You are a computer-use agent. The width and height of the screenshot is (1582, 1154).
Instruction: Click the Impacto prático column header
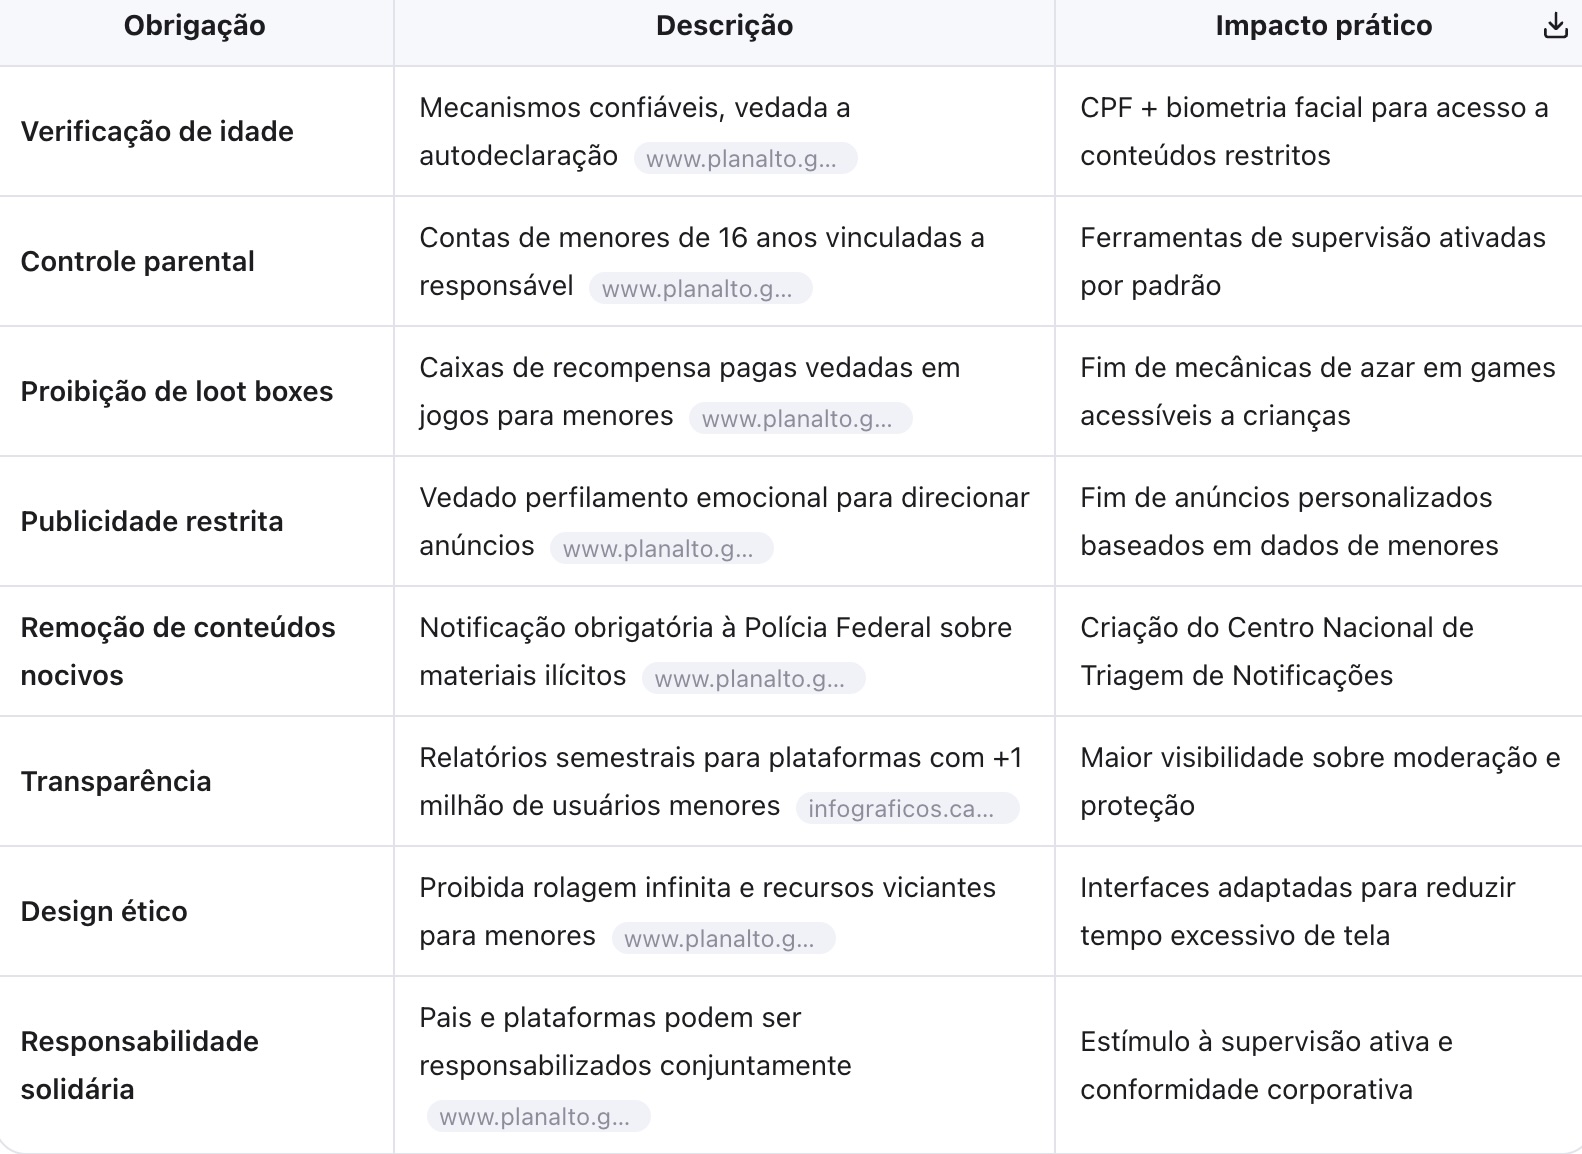click(1323, 26)
